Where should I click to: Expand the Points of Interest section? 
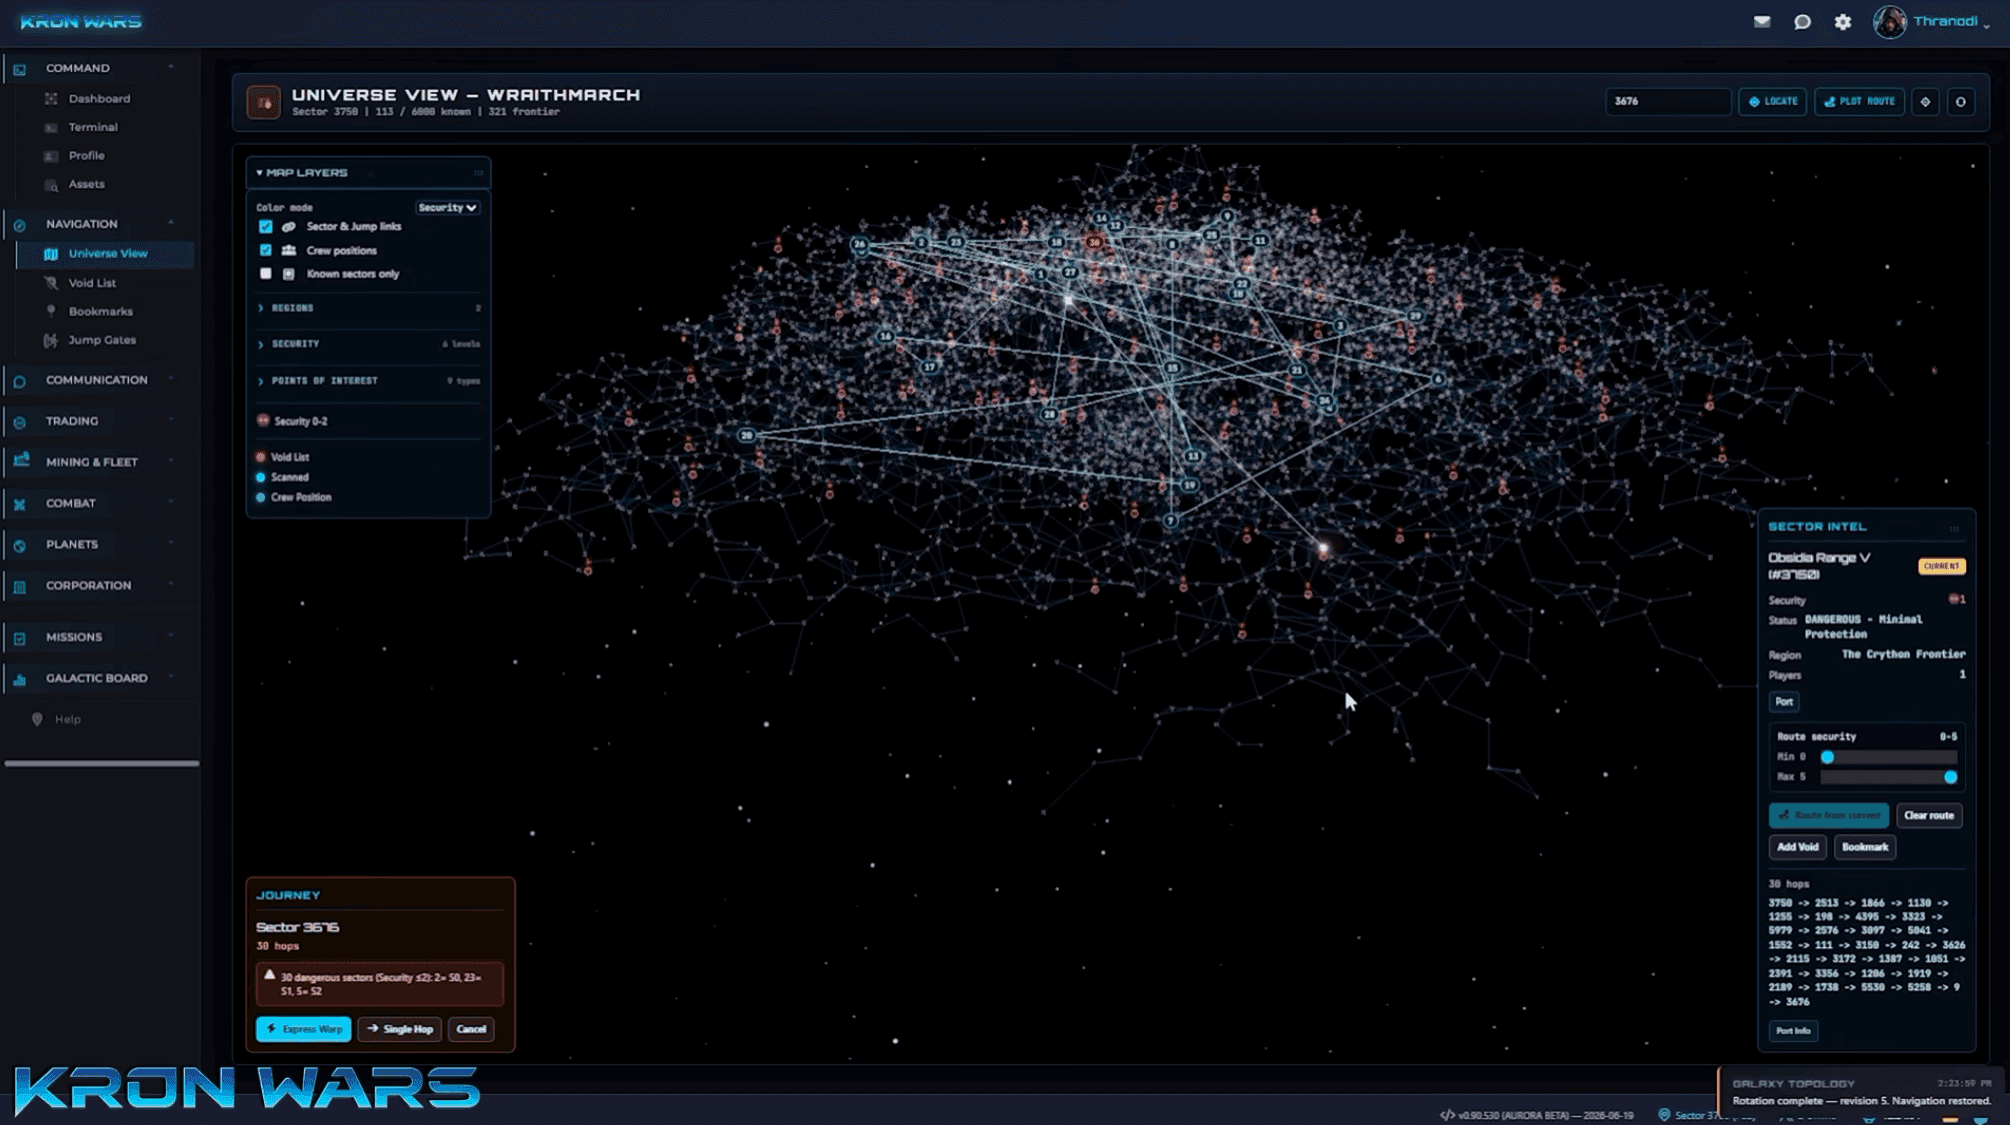point(368,381)
